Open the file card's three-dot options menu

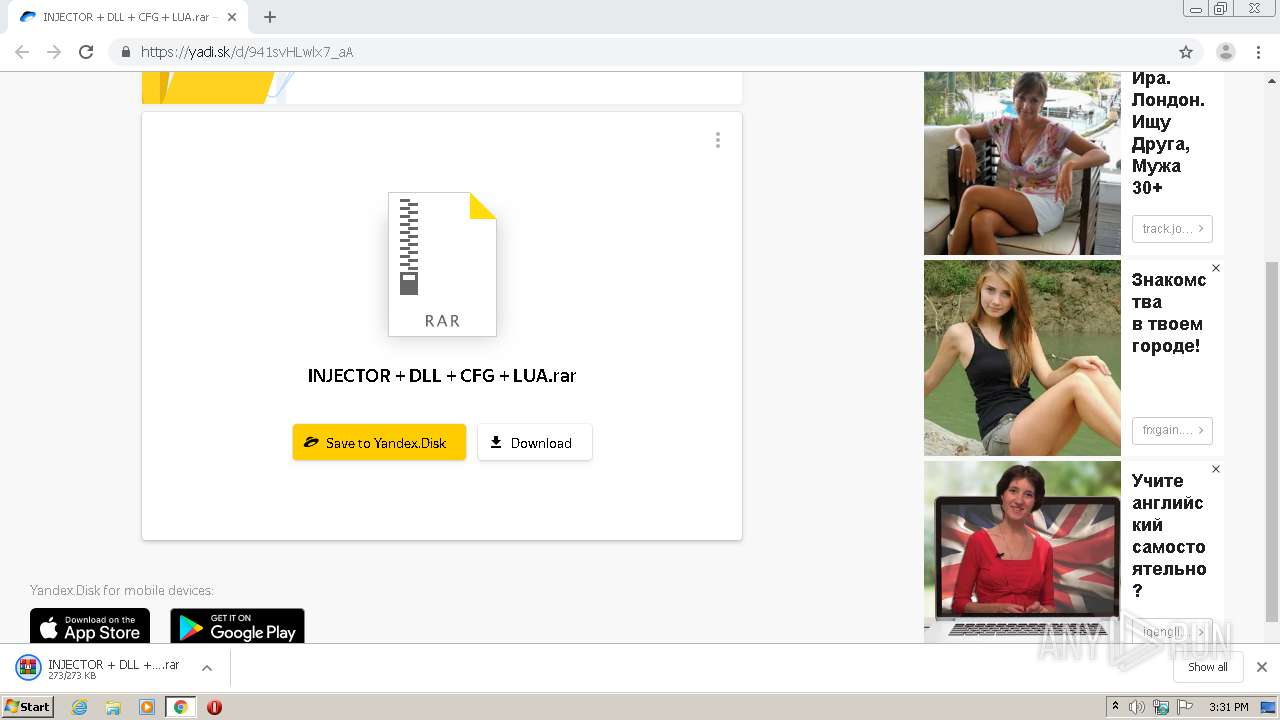[x=718, y=140]
